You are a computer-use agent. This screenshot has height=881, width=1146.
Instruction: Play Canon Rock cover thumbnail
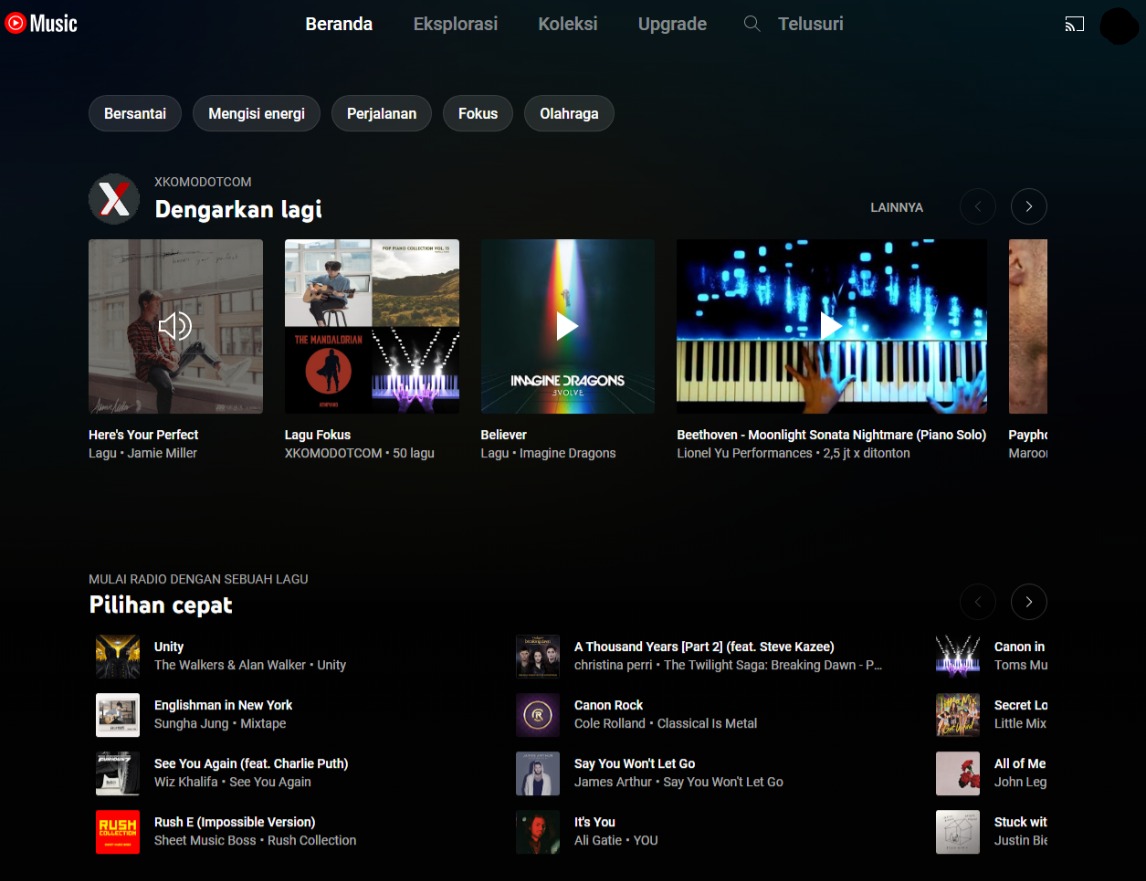tap(538, 715)
